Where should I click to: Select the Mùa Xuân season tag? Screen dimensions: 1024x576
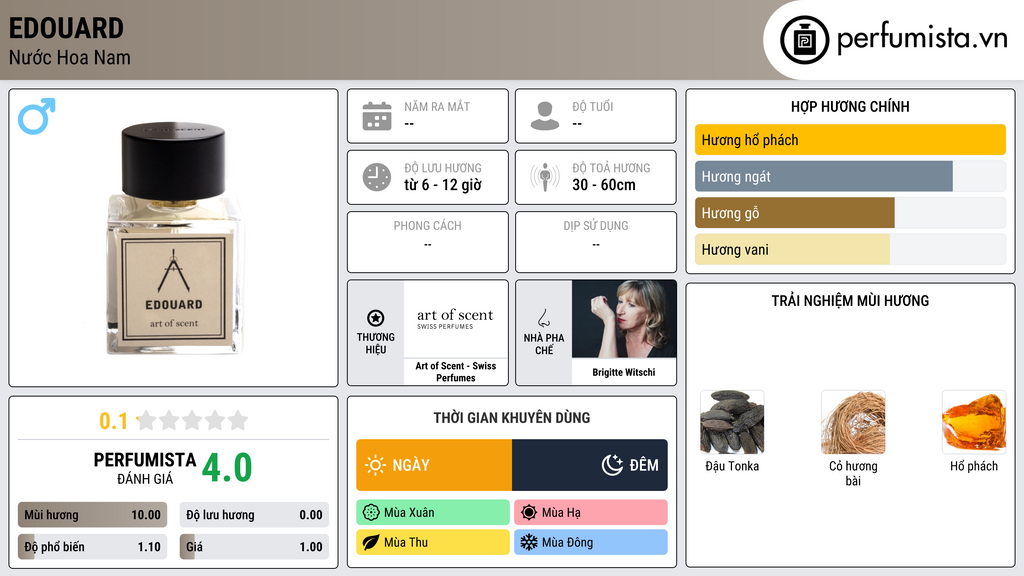(433, 513)
